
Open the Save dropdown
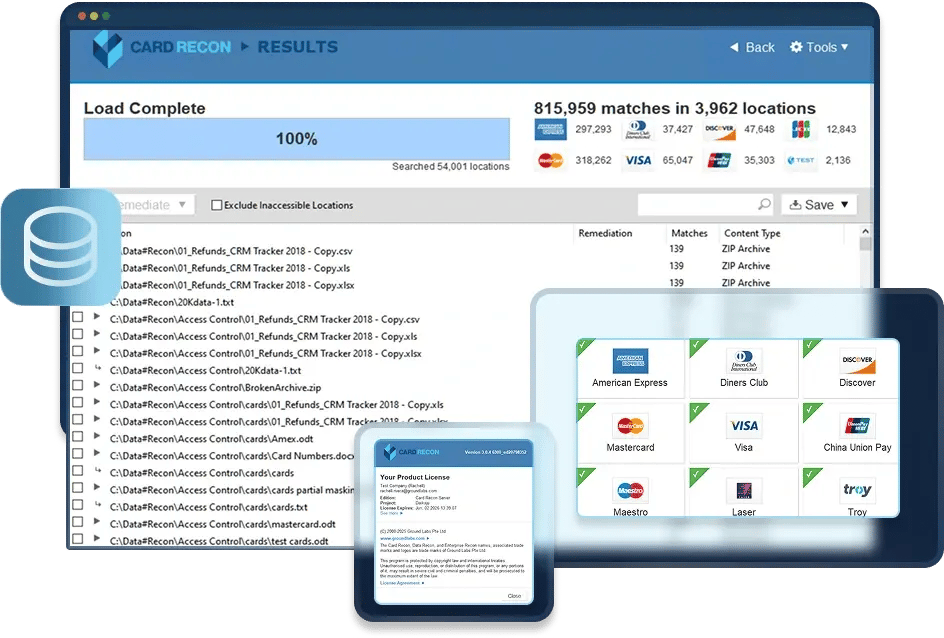click(819, 205)
